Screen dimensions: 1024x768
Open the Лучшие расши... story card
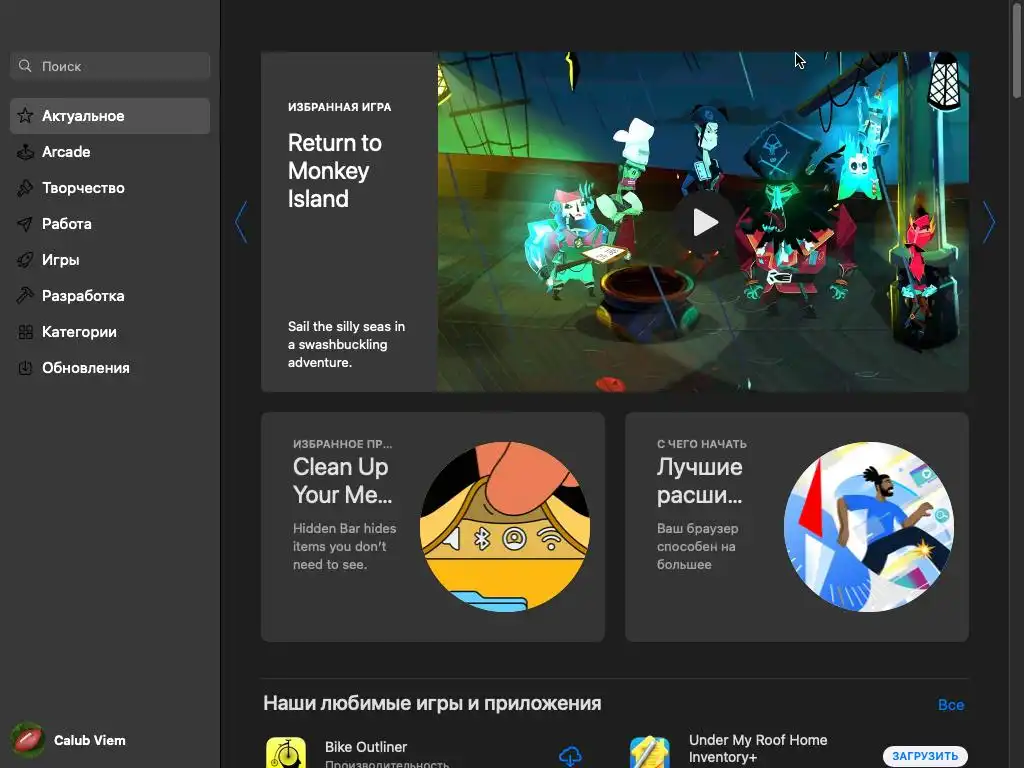797,526
